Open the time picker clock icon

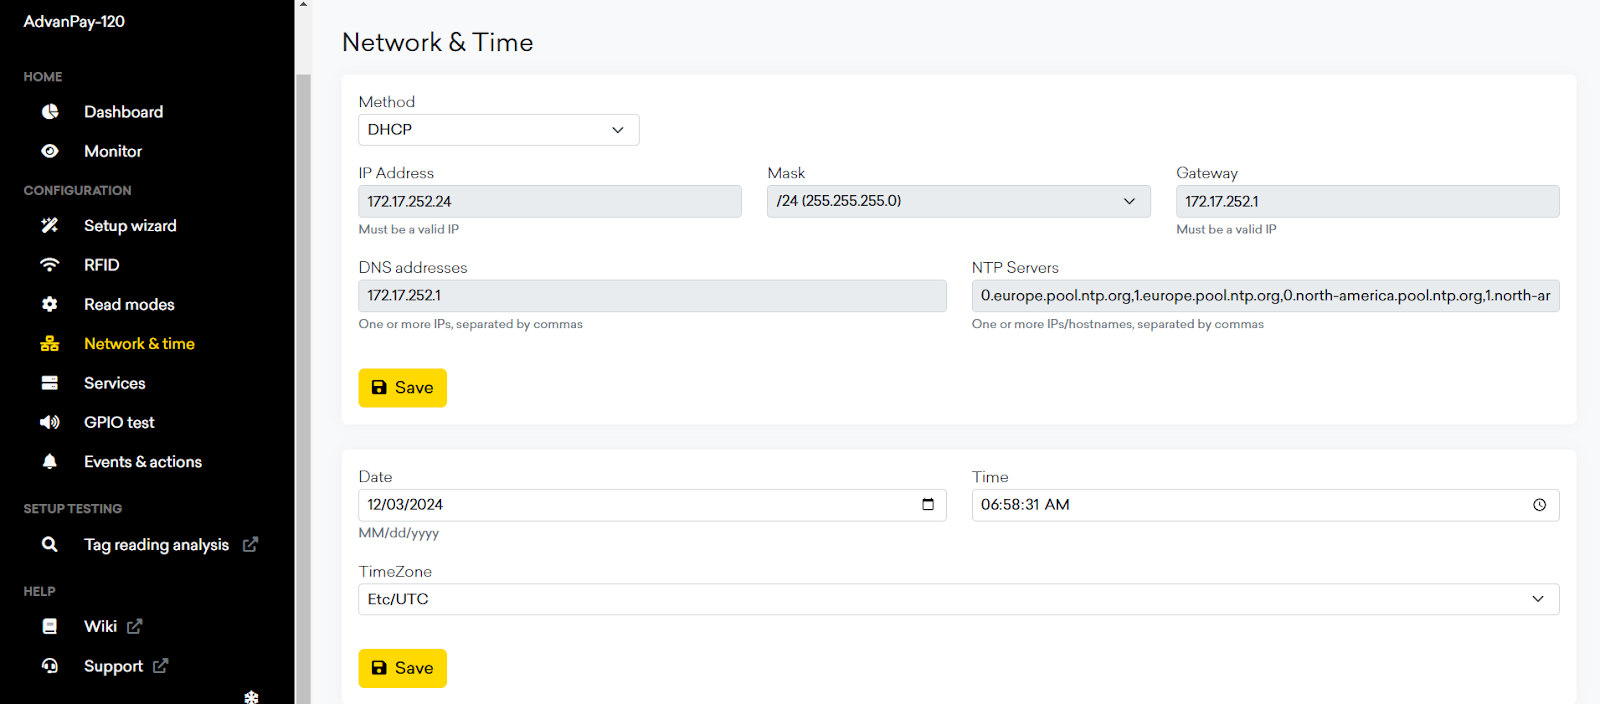[x=1539, y=505]
